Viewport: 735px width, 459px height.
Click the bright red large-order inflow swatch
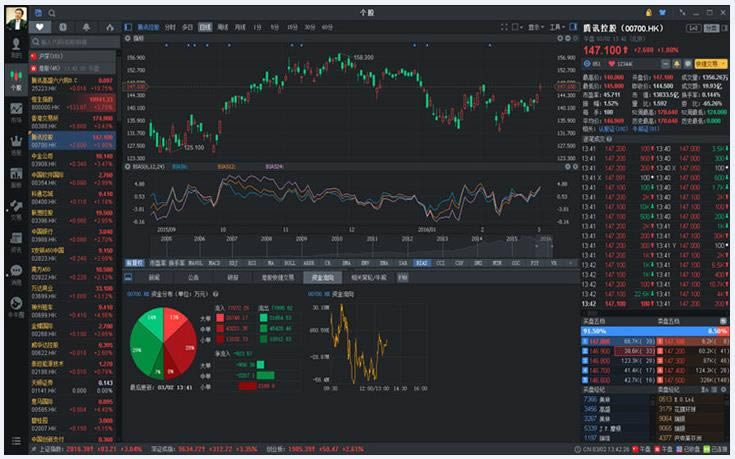click(220, 318)
